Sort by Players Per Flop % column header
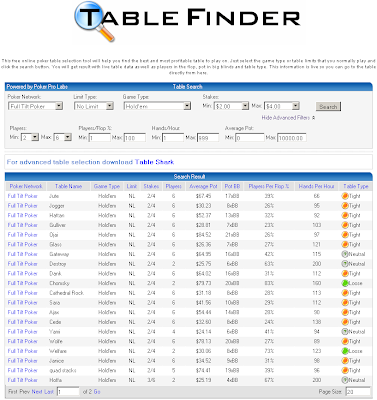The image size is (377, 400). coord(269,186)
